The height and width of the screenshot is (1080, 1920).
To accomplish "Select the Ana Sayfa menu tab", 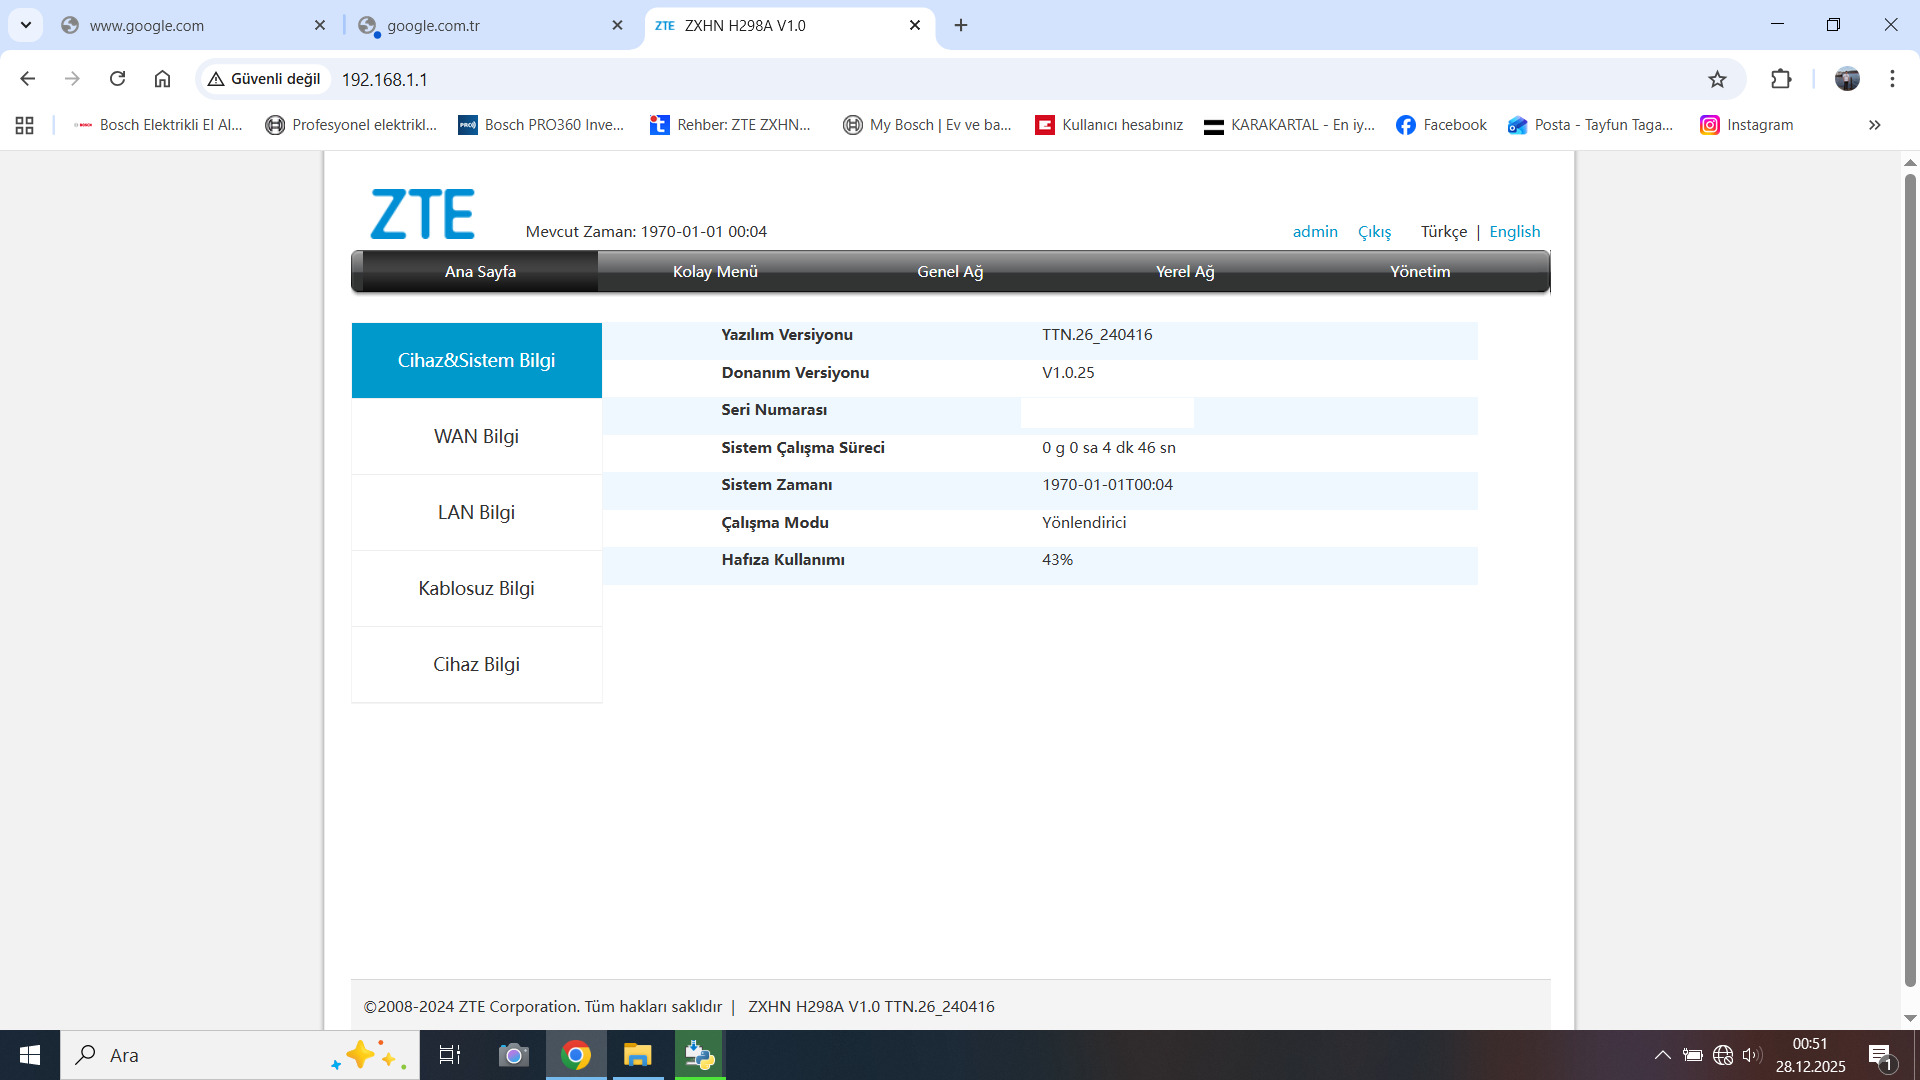I will click(x=480, y=272).
